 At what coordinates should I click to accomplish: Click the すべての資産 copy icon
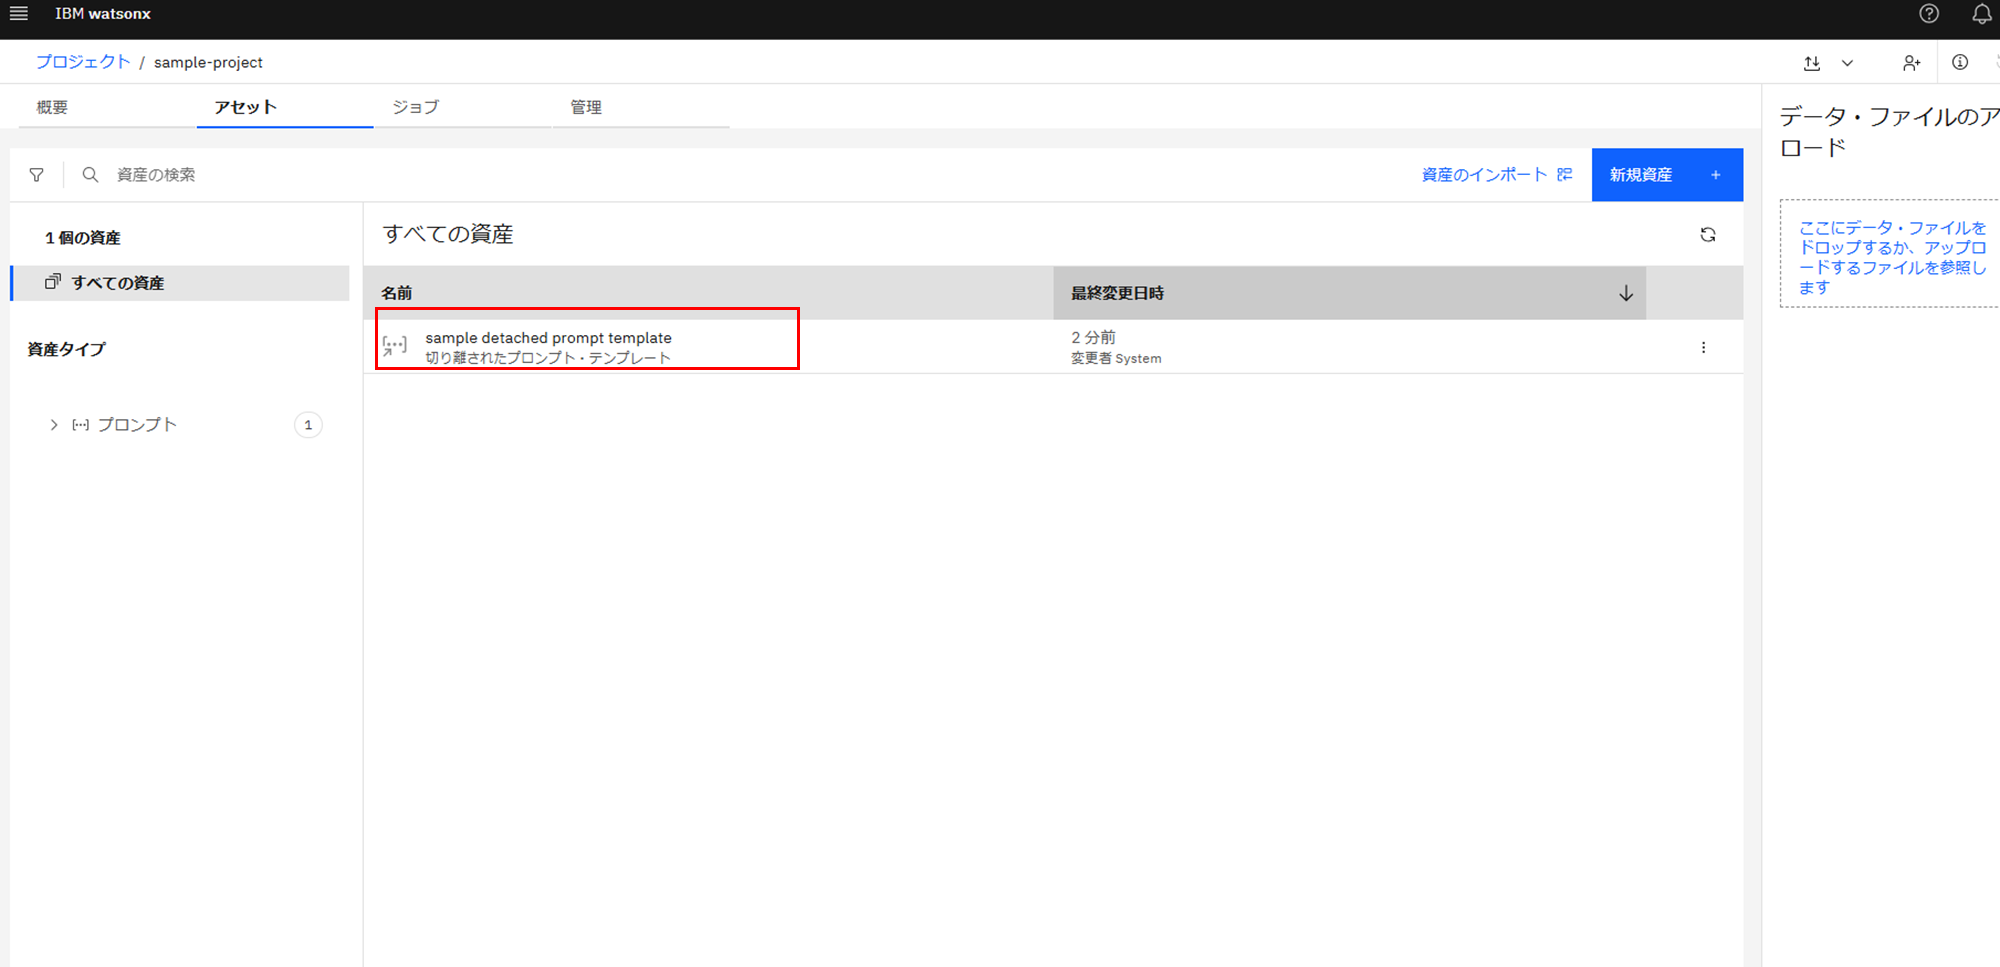[x=53, y=282]
